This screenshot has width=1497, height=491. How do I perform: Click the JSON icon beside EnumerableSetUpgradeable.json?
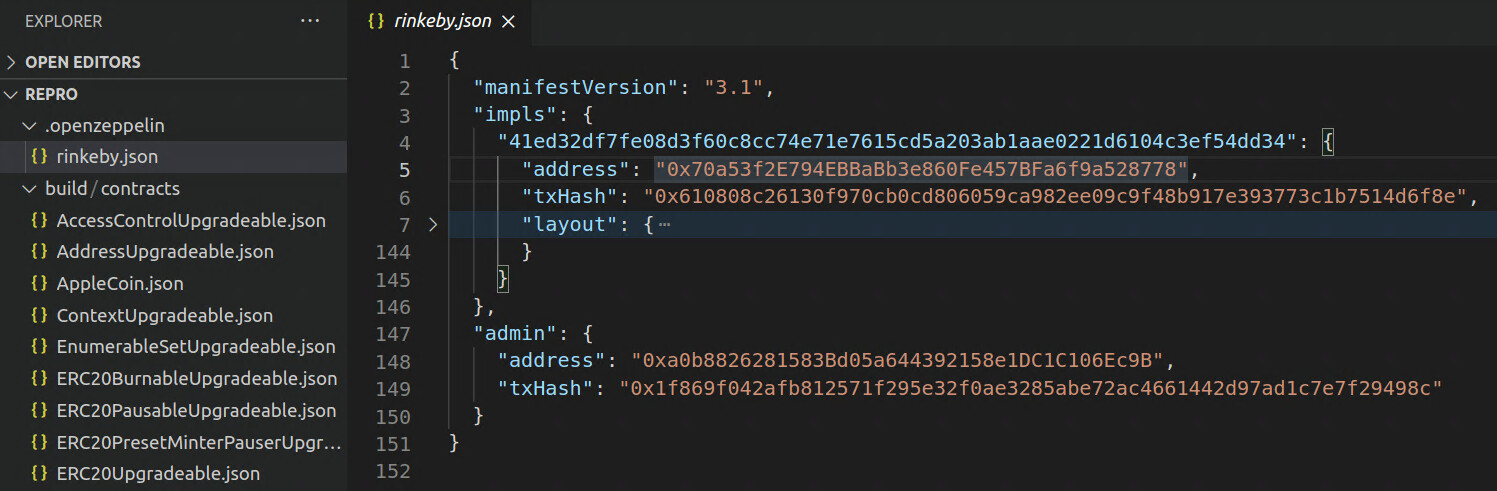pyautogui.click(x=40, y=347)
